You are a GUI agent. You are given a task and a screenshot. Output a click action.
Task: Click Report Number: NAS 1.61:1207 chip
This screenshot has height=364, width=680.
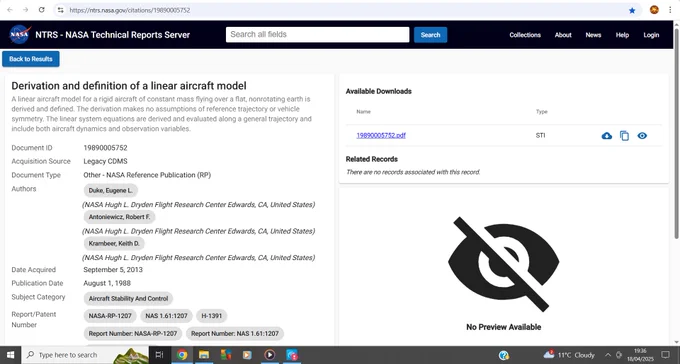point(235,334)
